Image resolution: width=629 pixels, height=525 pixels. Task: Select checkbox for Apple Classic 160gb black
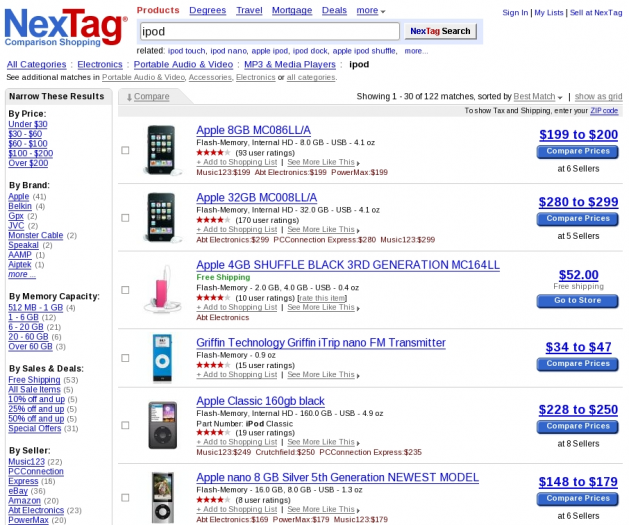click(125, 425)
